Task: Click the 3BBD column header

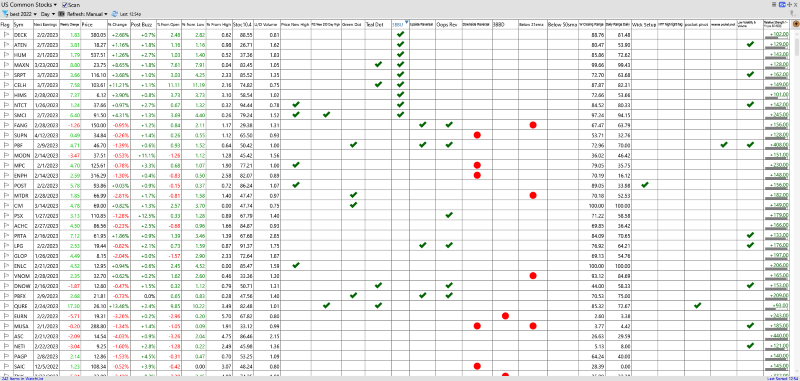Action: pyautogui.click(x=505, y=24)
